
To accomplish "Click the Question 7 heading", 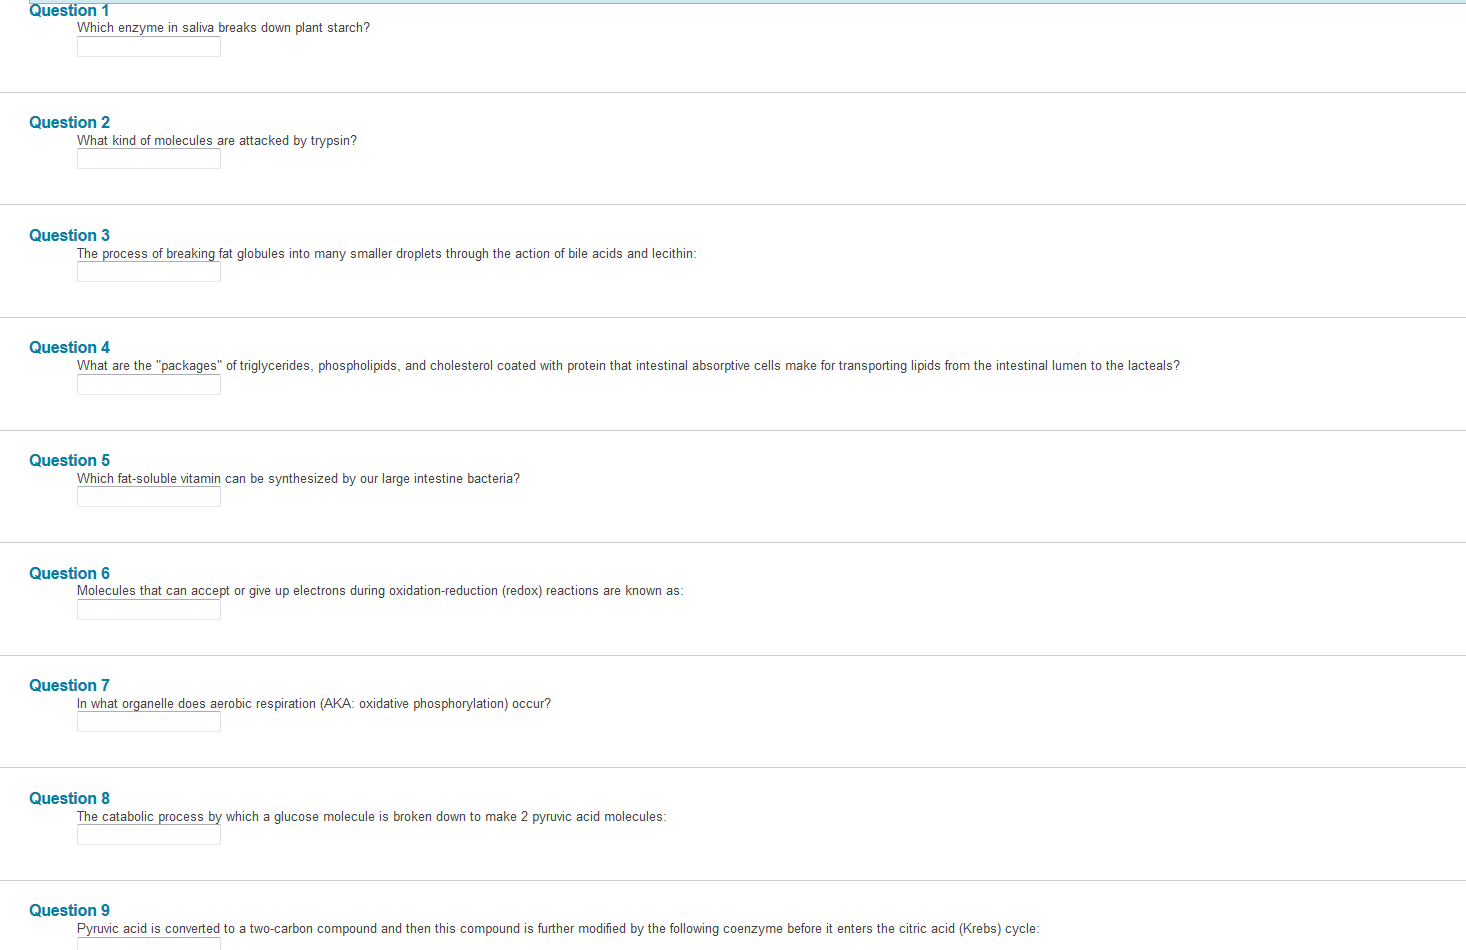I will [69, 685].
